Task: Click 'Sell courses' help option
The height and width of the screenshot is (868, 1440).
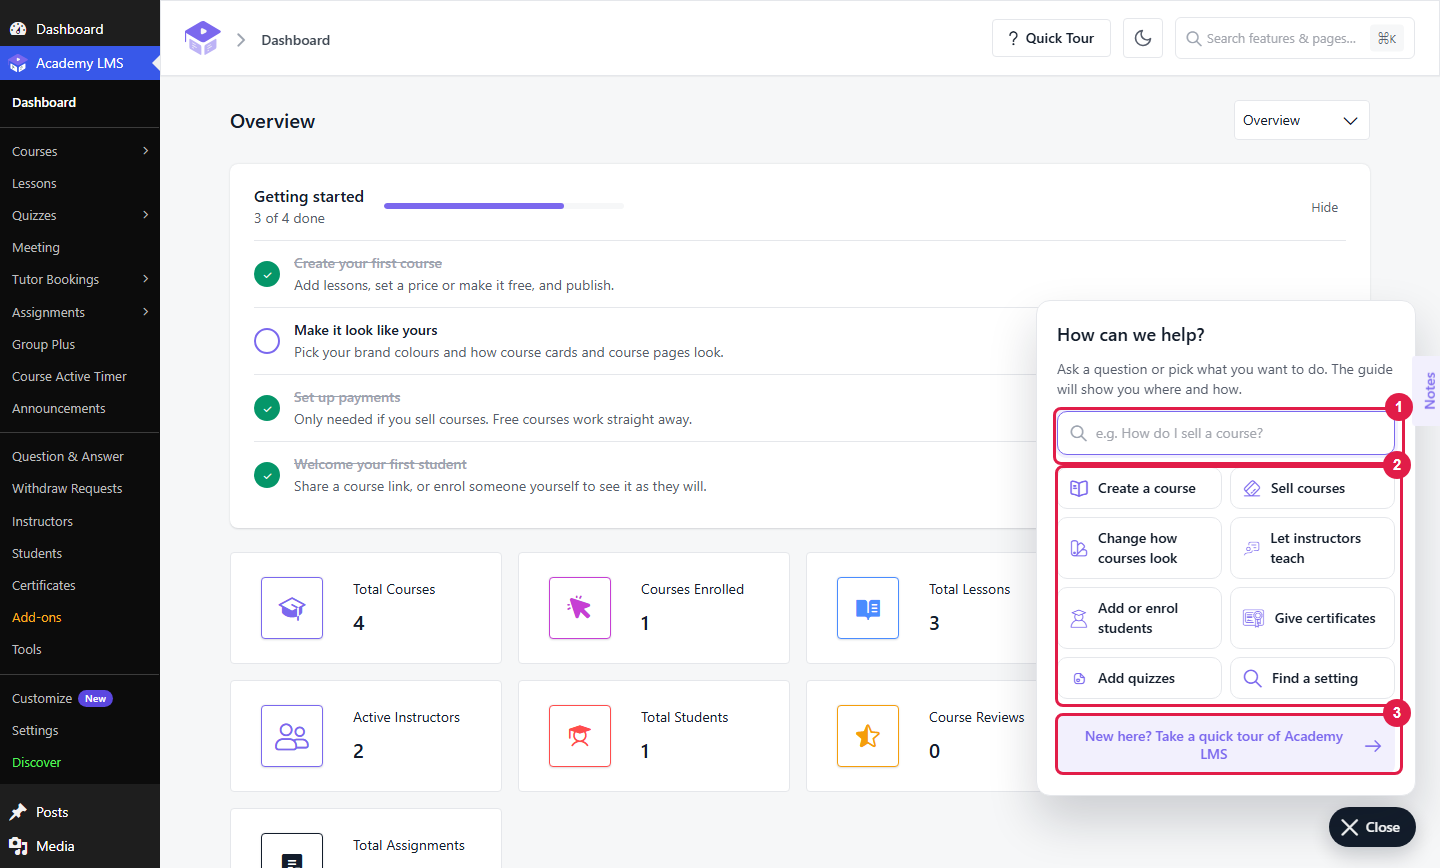Action: [1312, 488]
